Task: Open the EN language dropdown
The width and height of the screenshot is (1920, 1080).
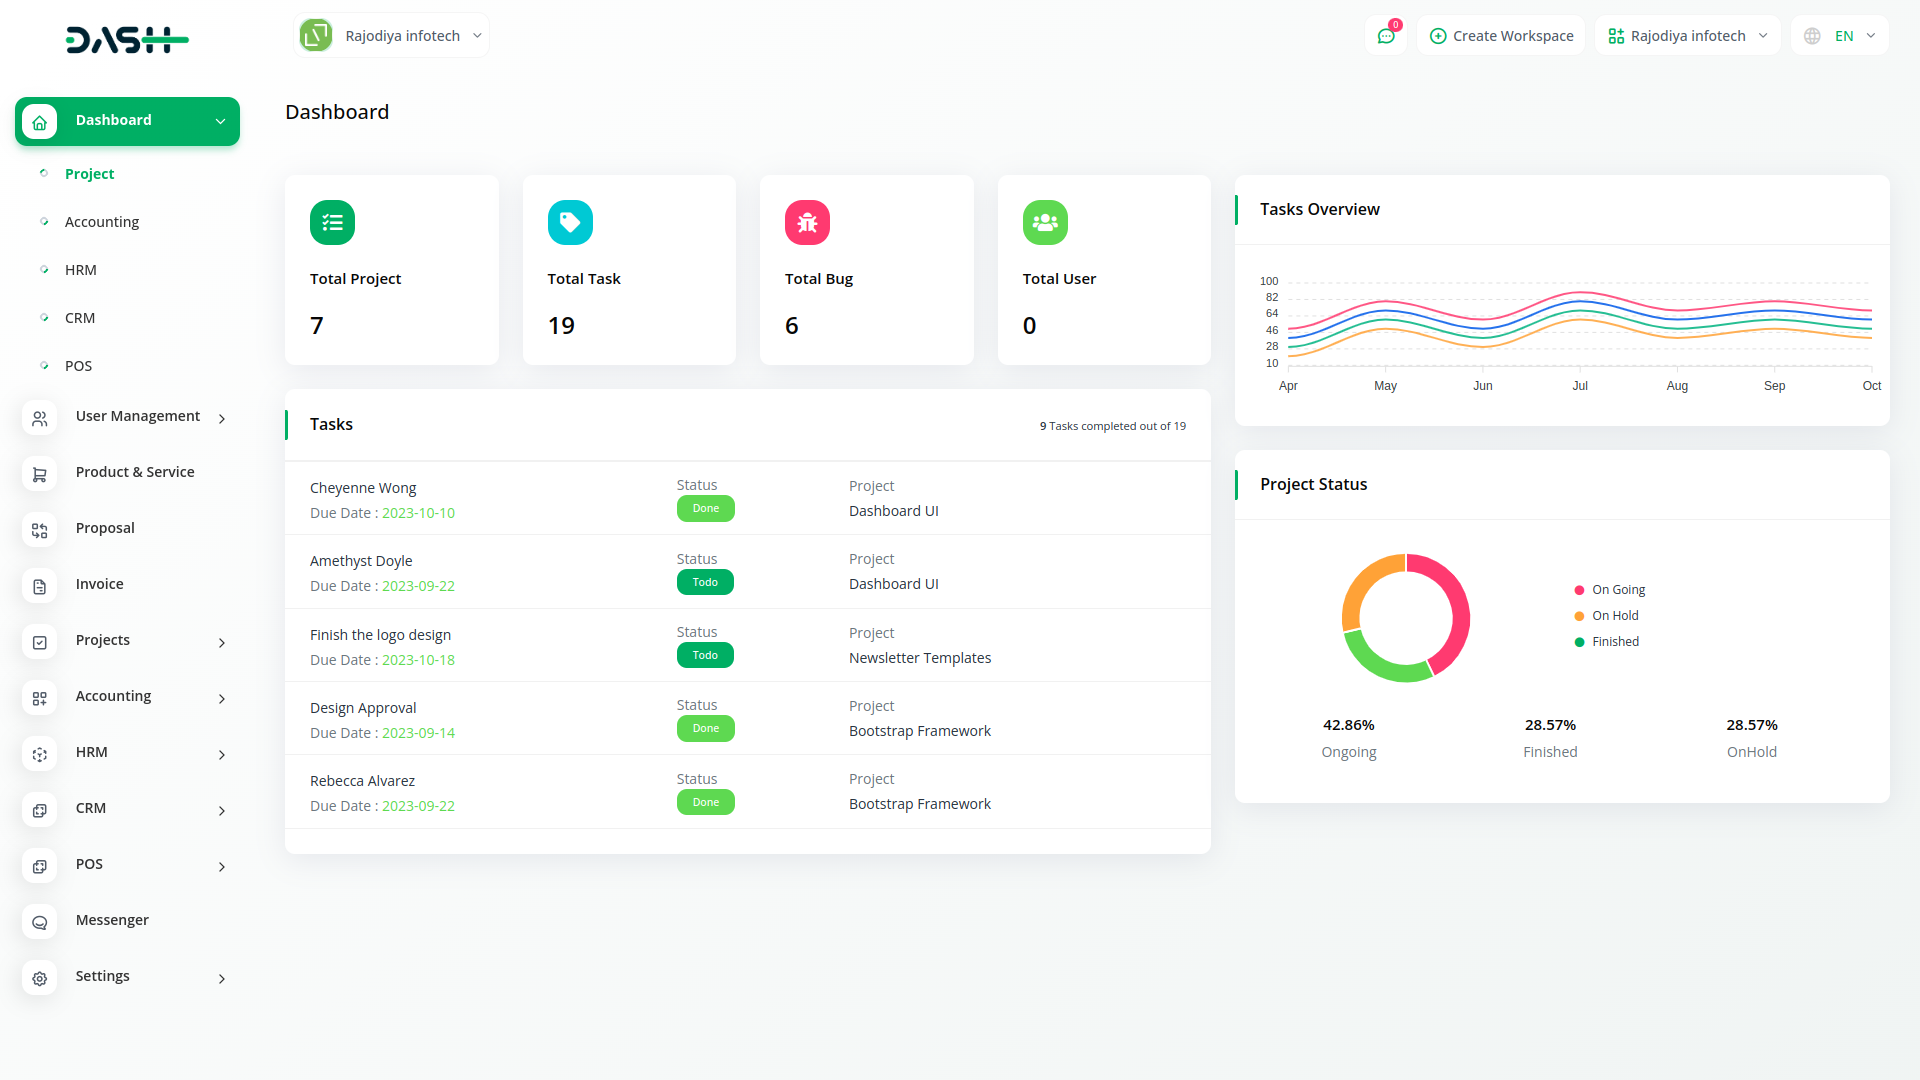Action: [1839, 35]
